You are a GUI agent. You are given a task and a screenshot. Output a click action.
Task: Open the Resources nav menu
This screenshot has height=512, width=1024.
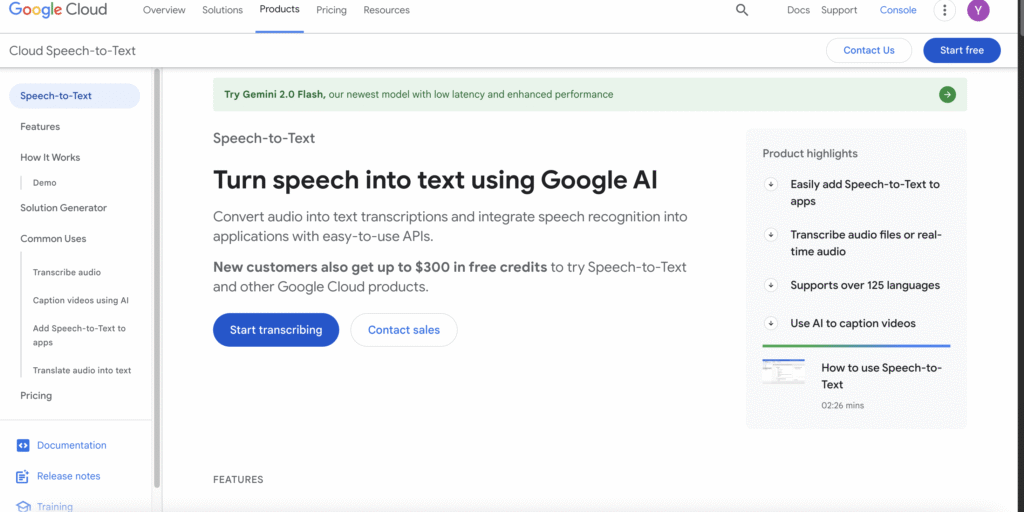click(387, 10)
